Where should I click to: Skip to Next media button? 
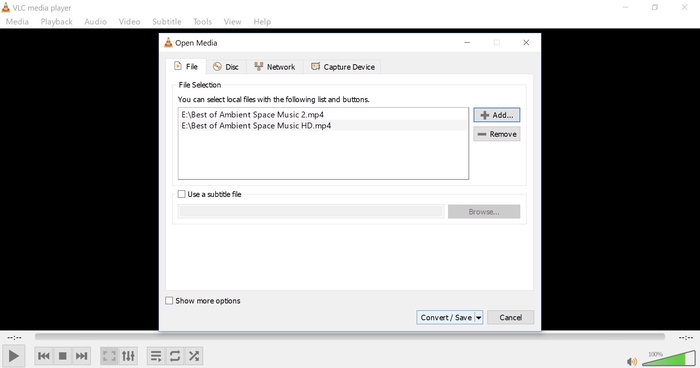pos(81,356)
